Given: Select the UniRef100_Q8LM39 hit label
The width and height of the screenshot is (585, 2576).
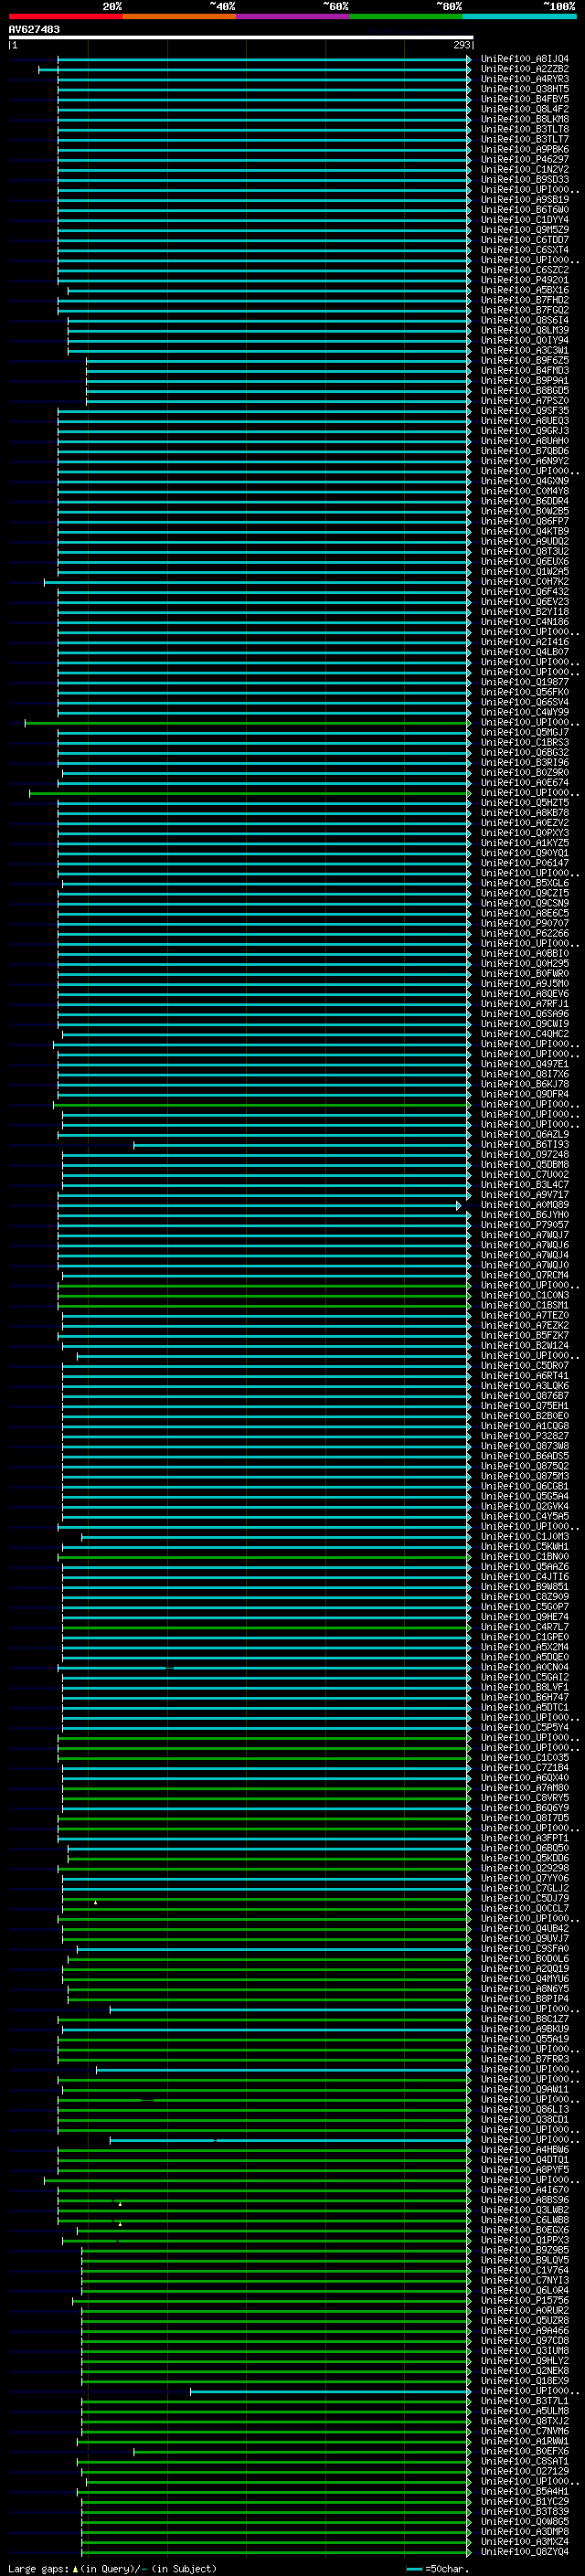Looking at the screenshot, I should coord(524,330).
